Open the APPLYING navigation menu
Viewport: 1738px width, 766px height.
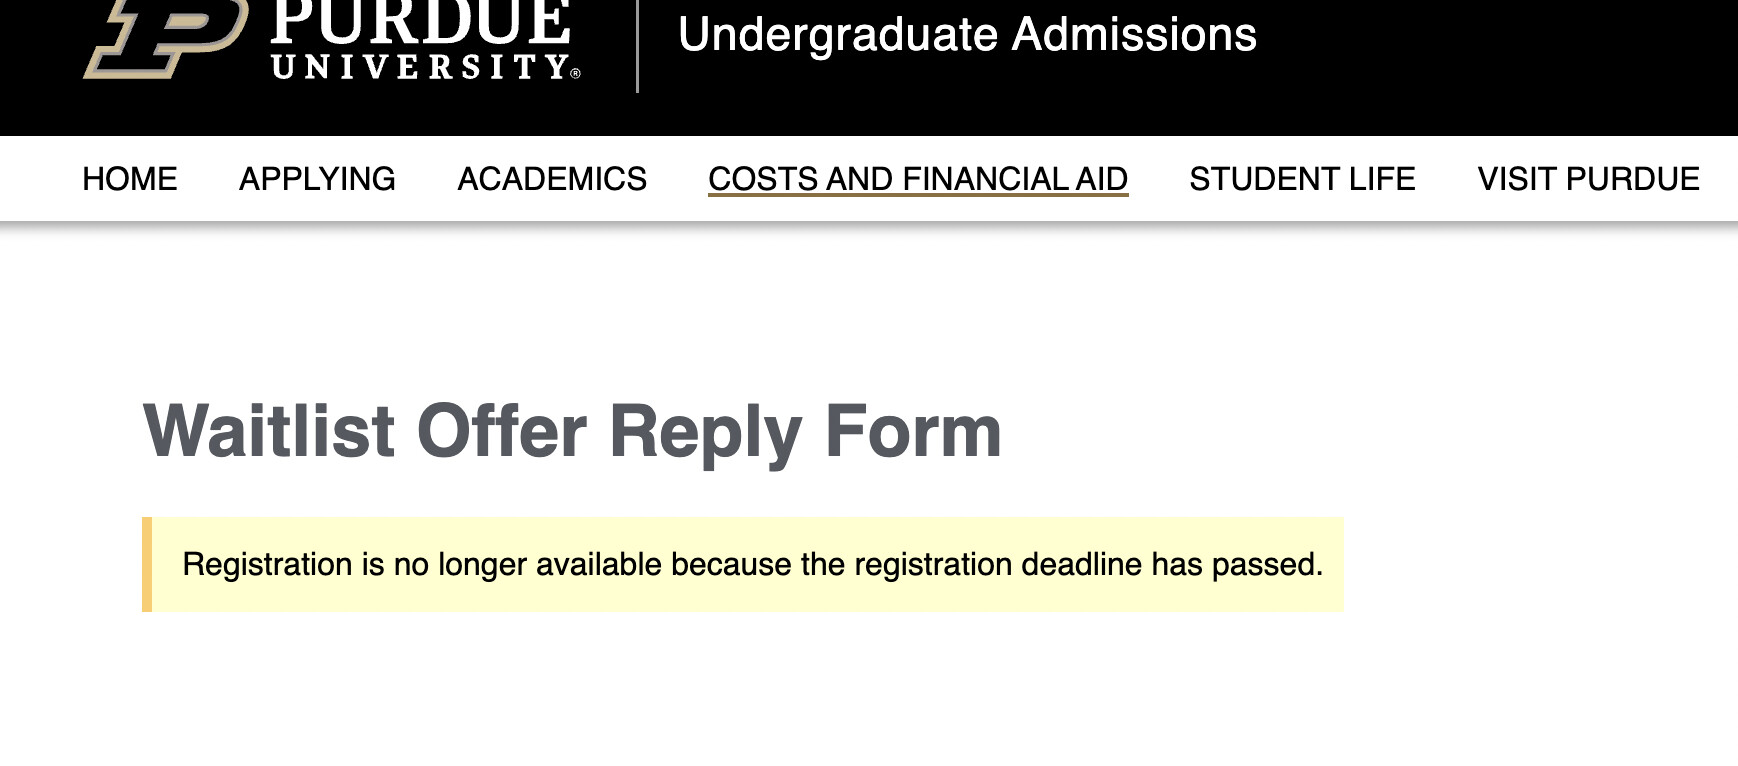(x=317, y=179)
